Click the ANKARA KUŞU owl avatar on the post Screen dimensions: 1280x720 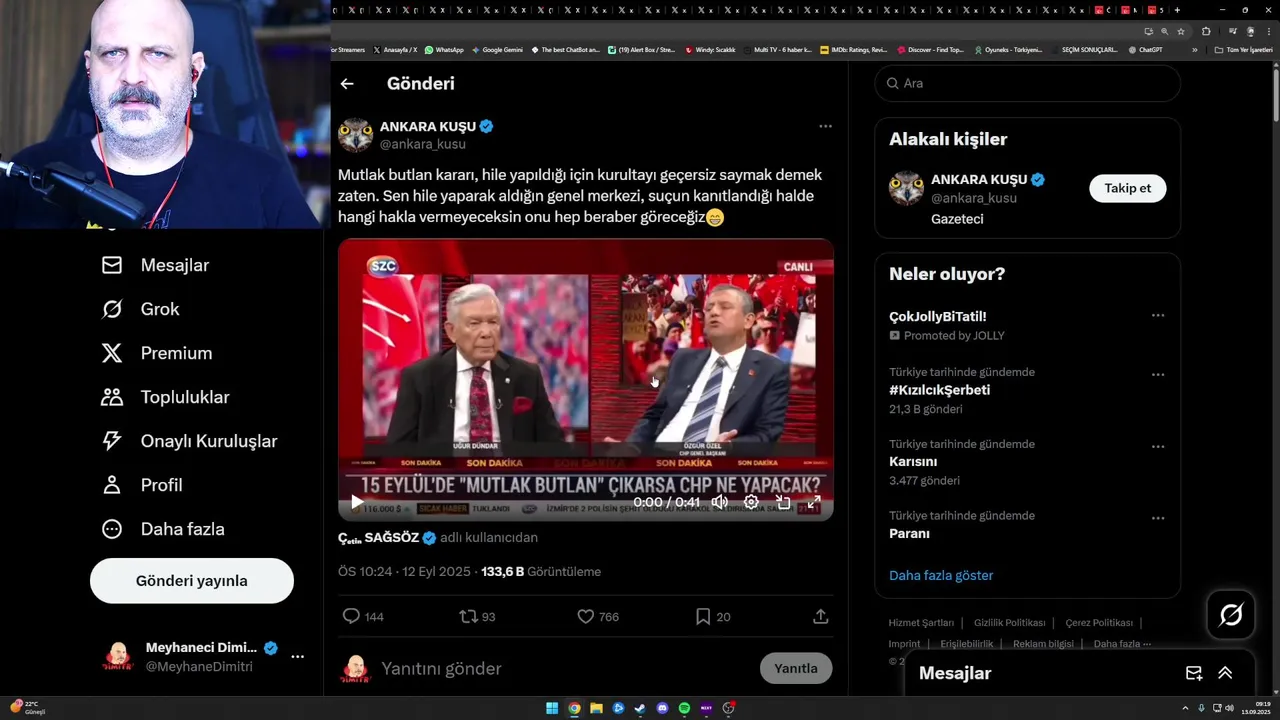pos(355,135)
